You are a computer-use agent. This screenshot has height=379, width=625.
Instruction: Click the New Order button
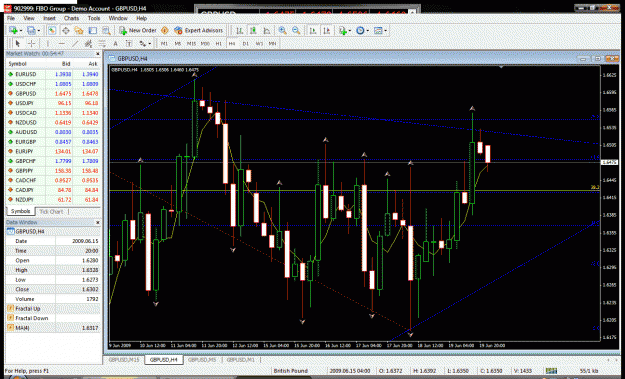click(x=138, y=30)
